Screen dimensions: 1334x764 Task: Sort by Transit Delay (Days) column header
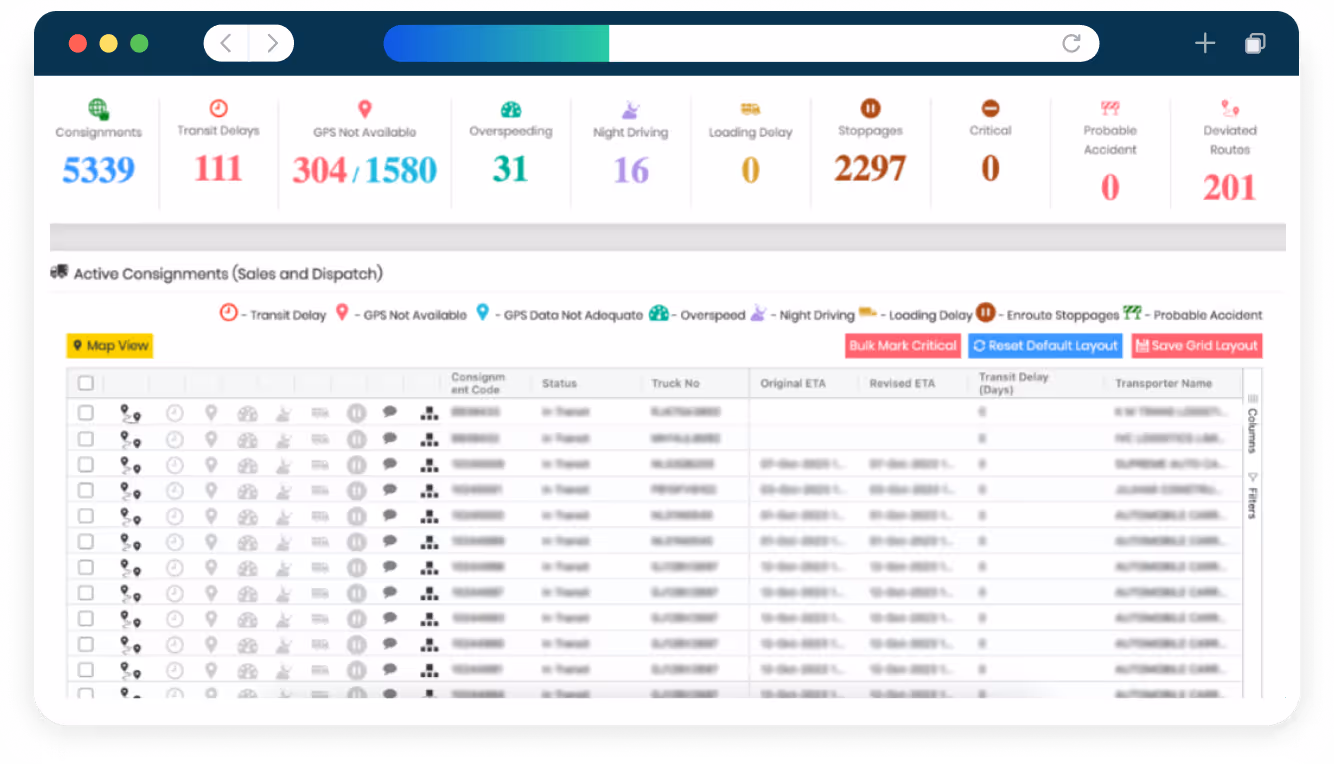point(1012,383)
